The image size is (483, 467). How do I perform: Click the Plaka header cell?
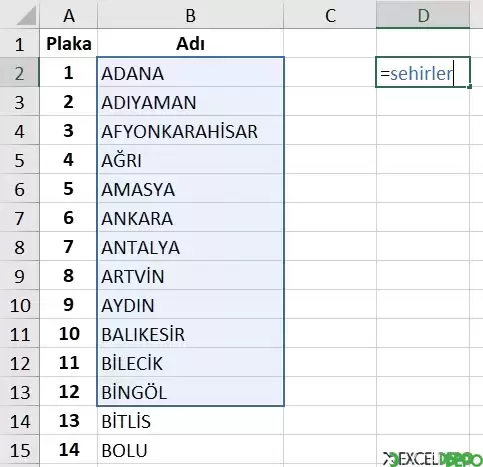(69, 43)
